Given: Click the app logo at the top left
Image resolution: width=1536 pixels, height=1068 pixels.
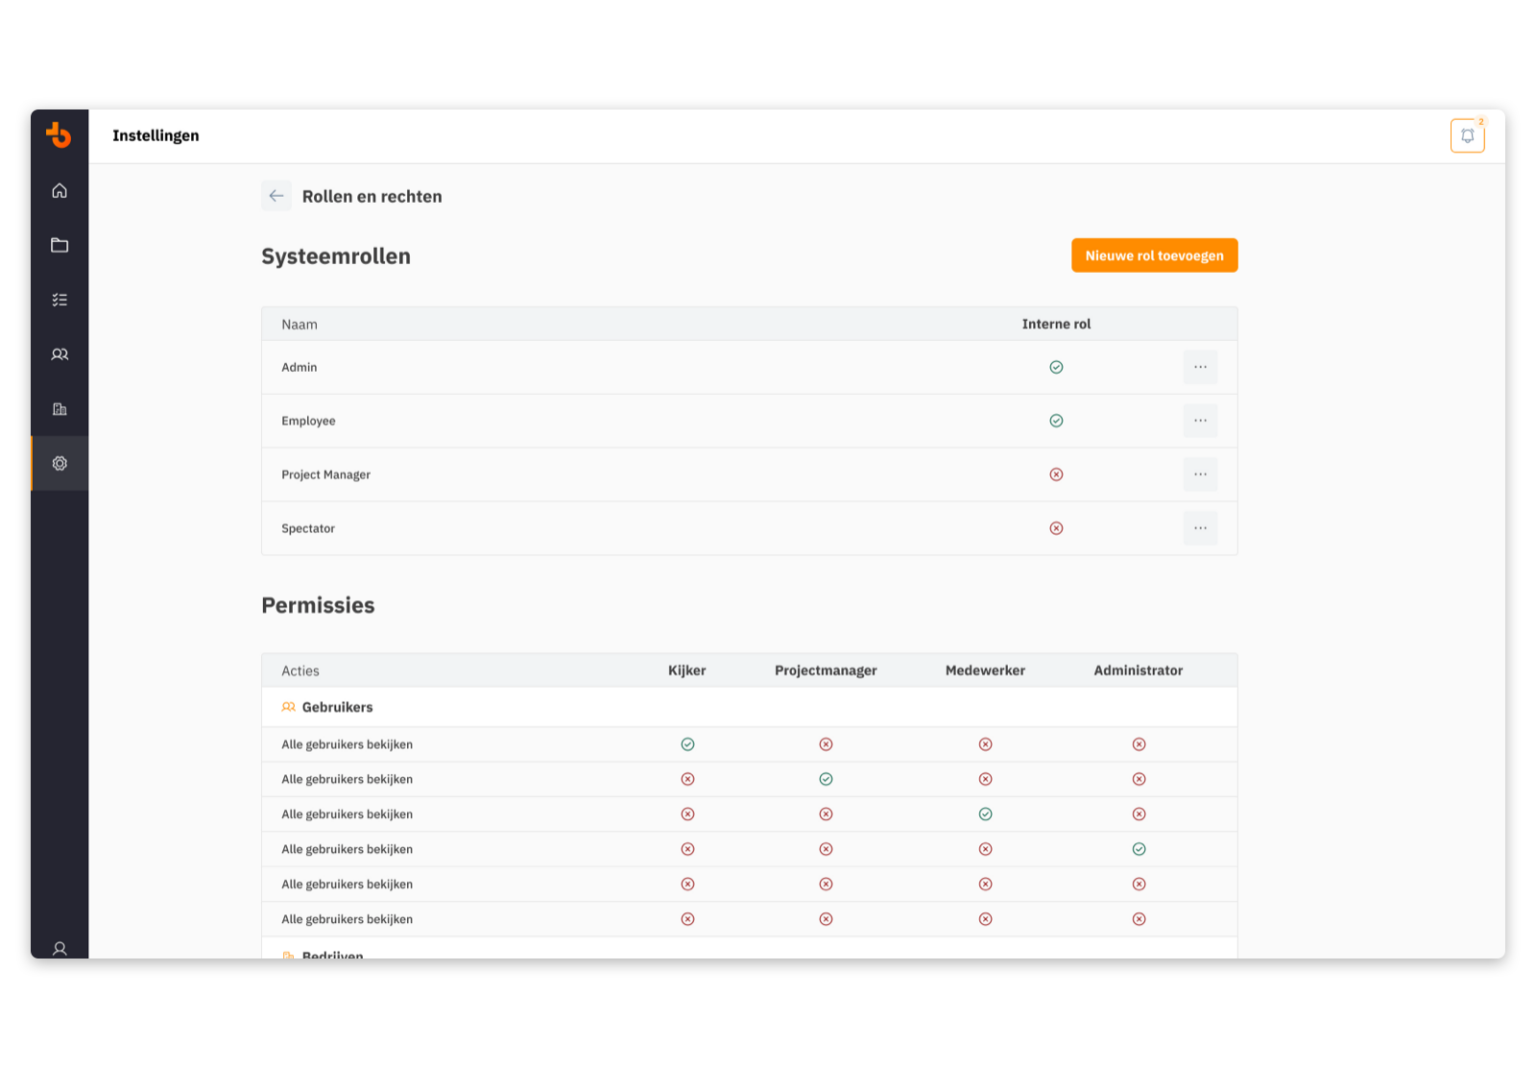Looking at the screenshot, I should pyautogui.click(x=59, y=136).
